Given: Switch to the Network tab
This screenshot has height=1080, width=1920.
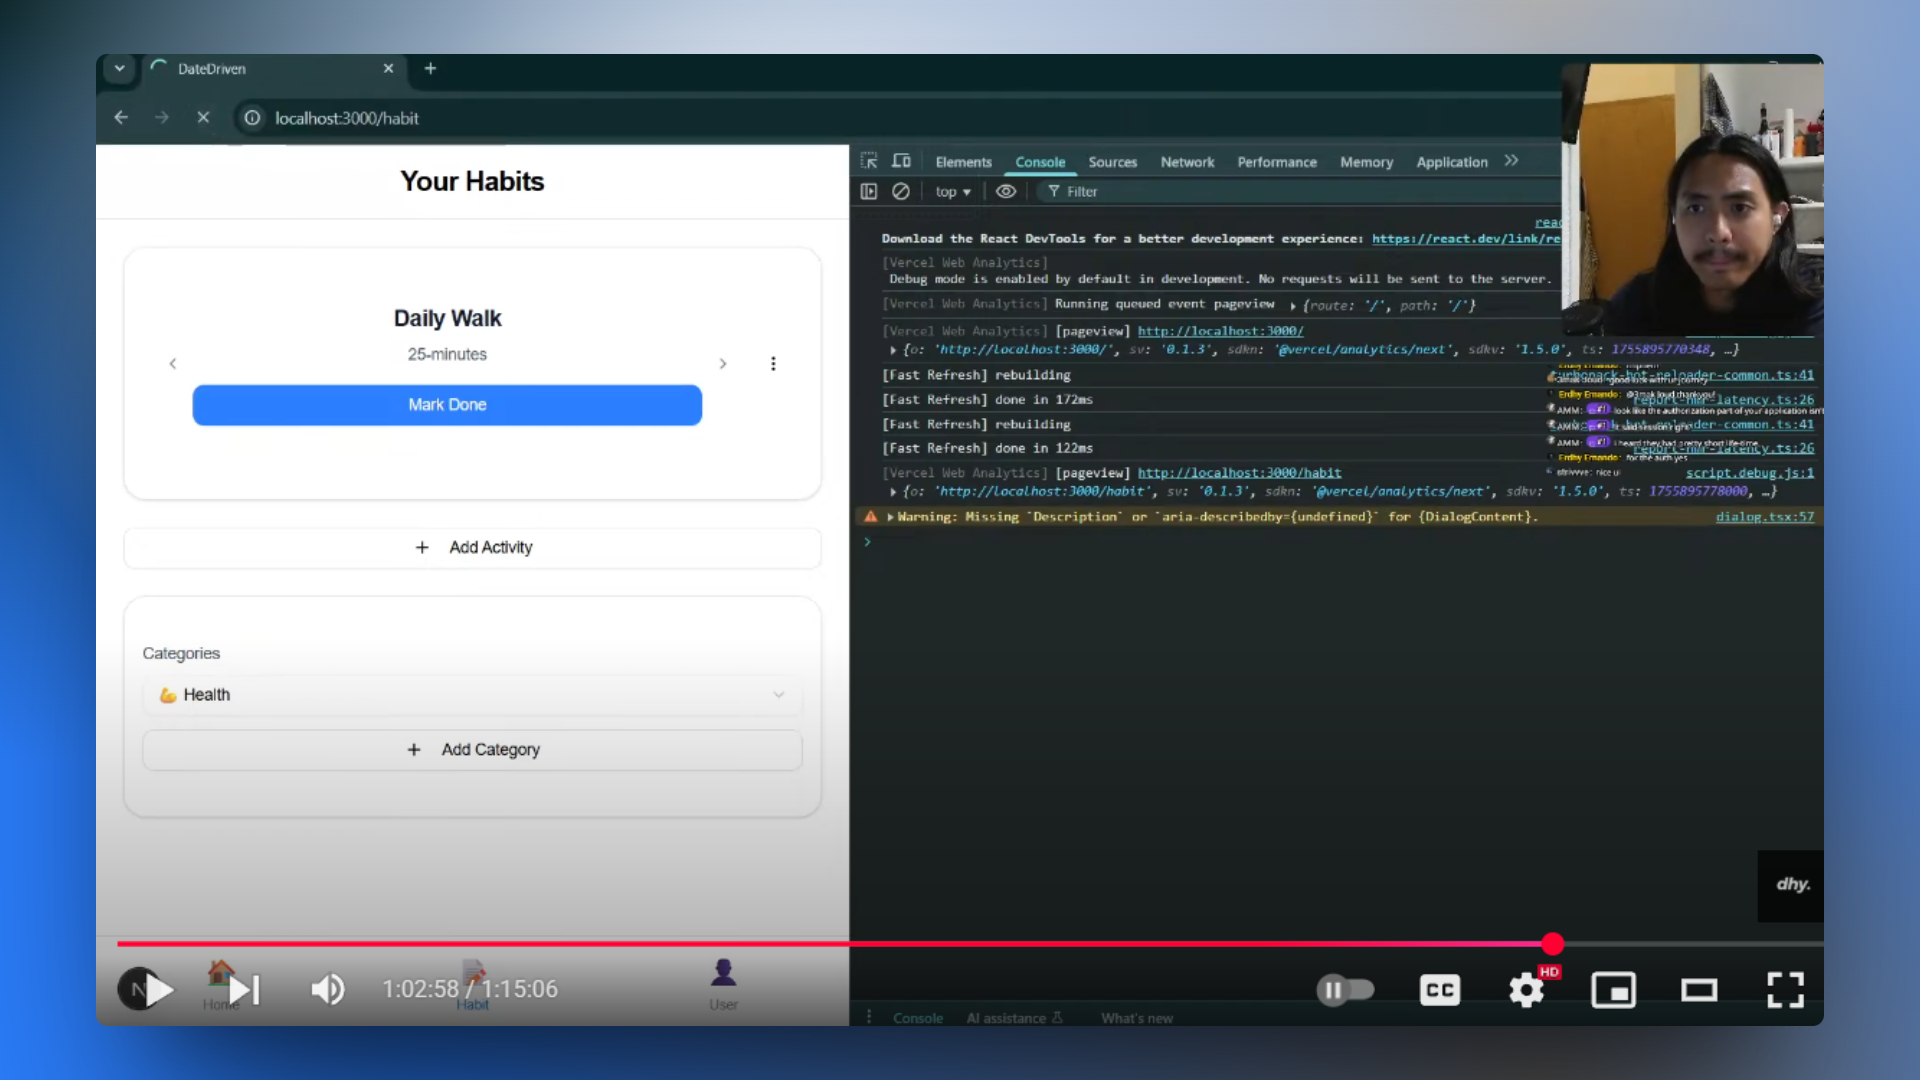Looking at the screenshot, I should pyautogui.click(x=1187, y=162).
